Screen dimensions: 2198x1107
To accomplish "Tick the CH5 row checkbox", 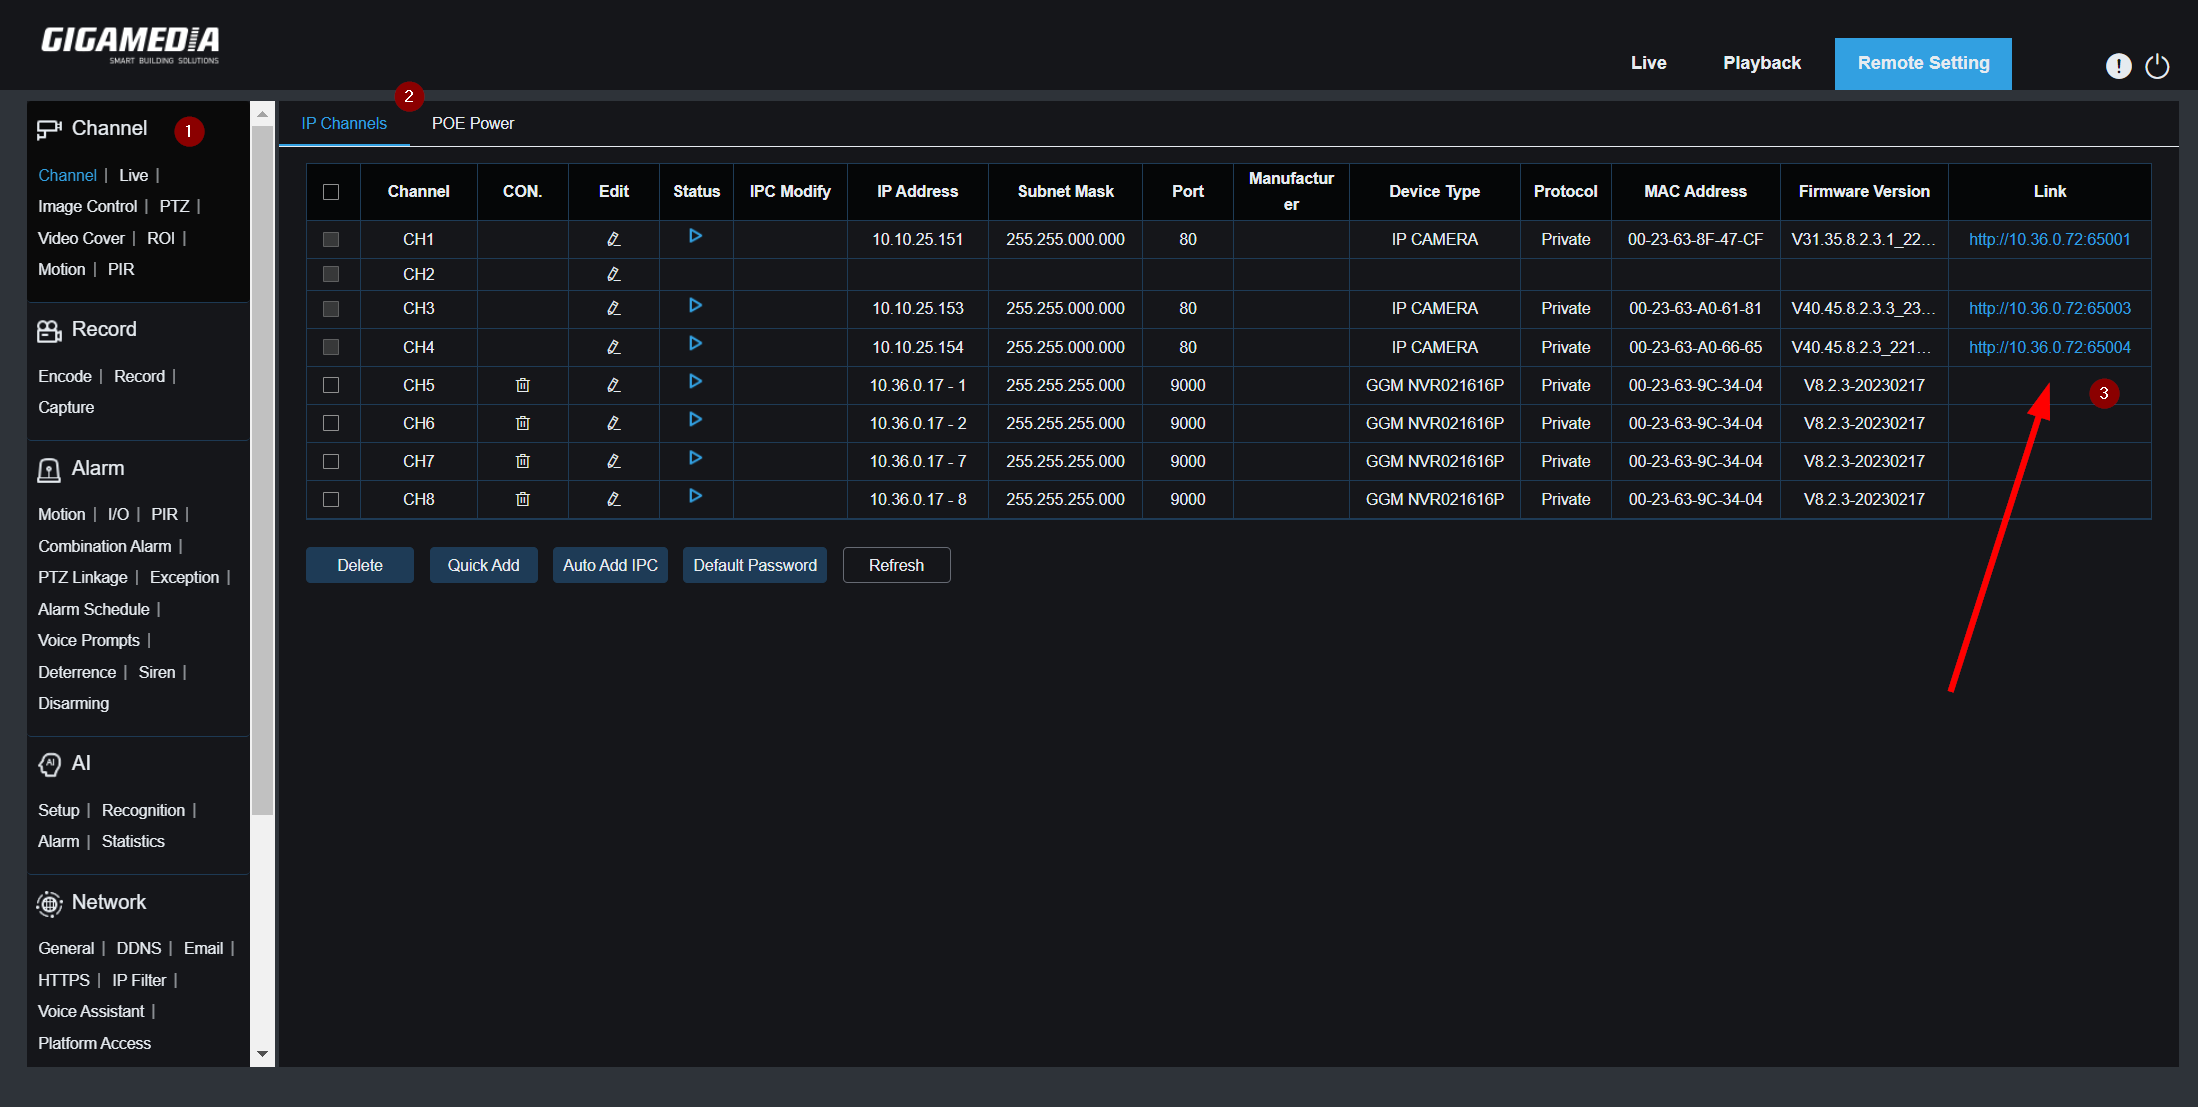I will (331, 385).
